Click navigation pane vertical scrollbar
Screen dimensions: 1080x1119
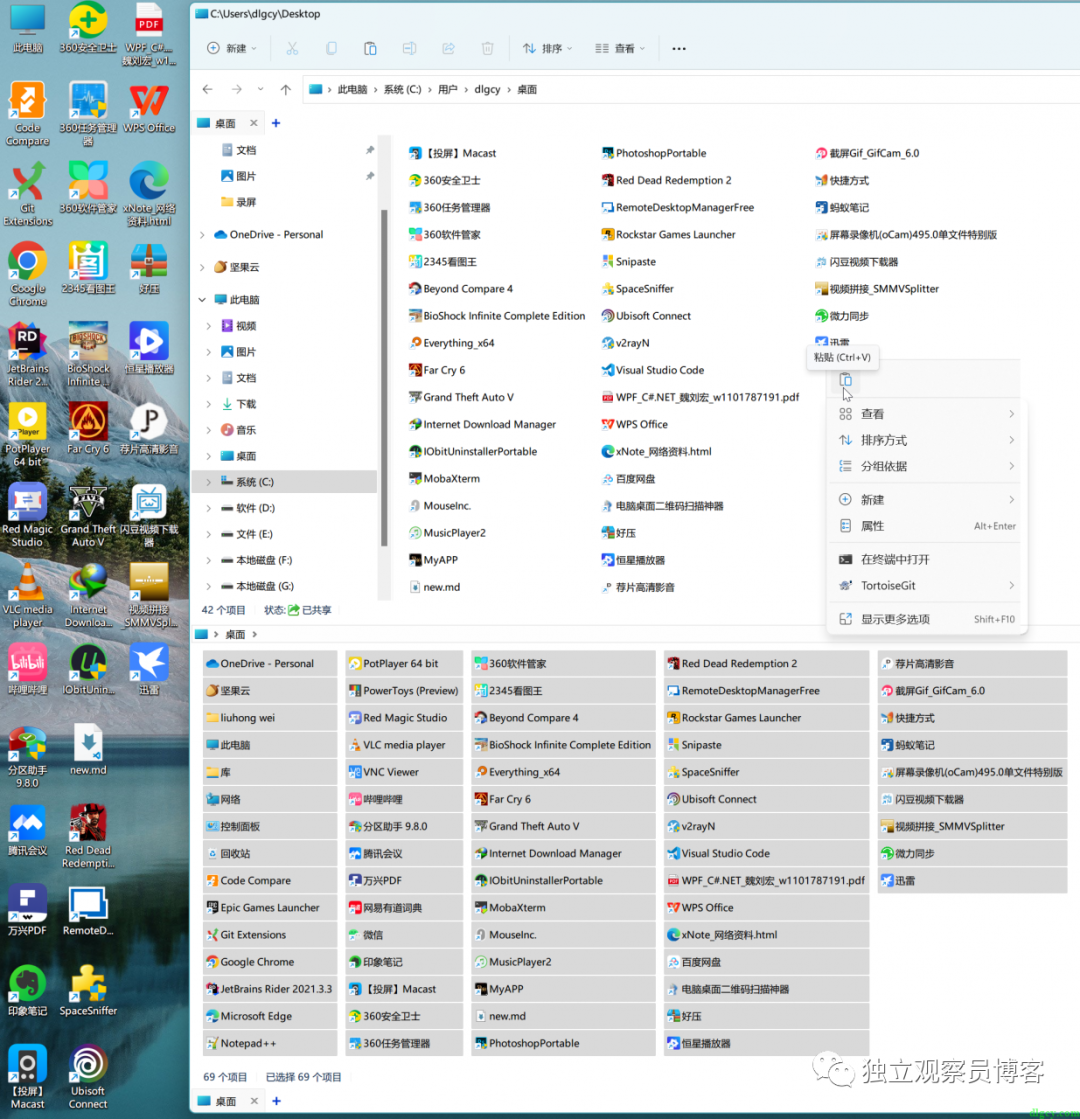pyautogui.click(x=384, y=378)
